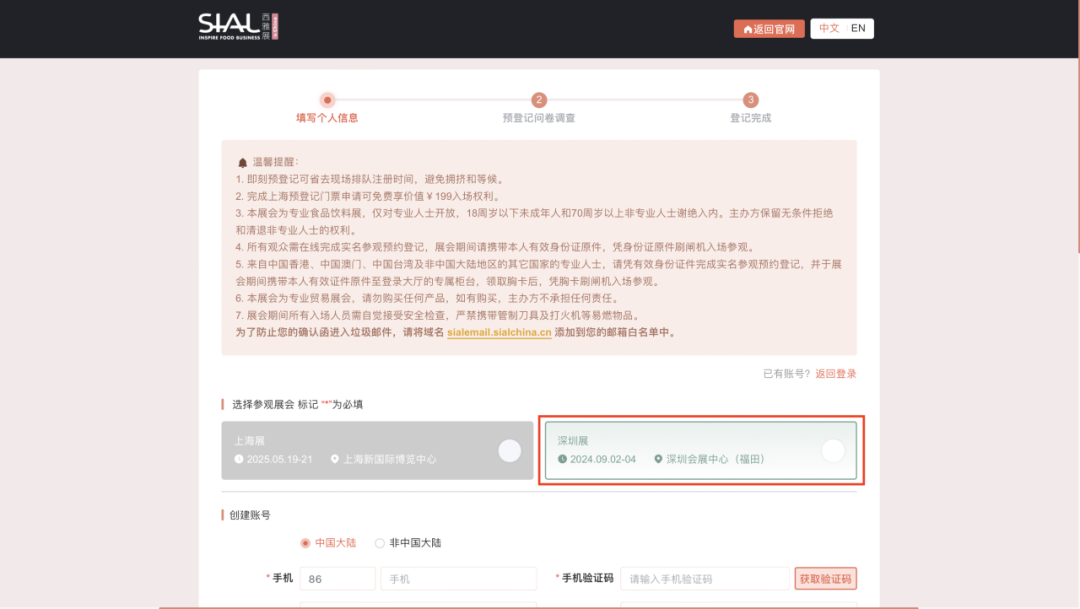Click the 获取验证码 button
1080x609 pixels.
(825, 578)
